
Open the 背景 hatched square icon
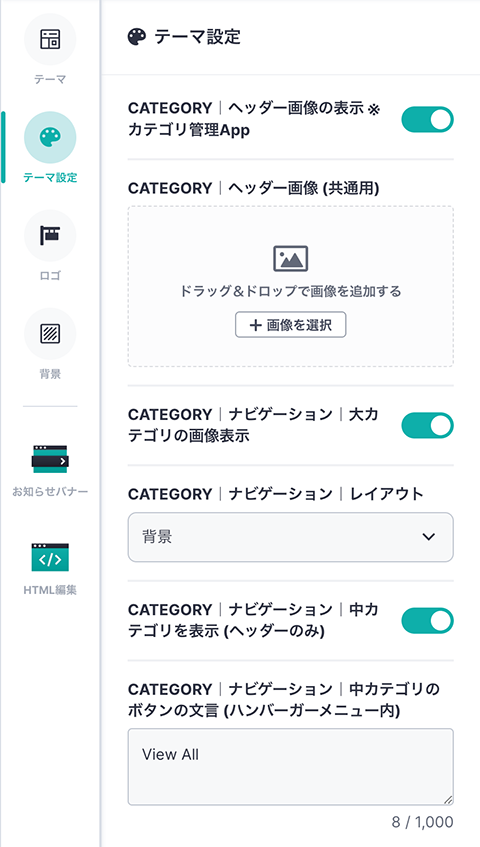pos(50,334)
